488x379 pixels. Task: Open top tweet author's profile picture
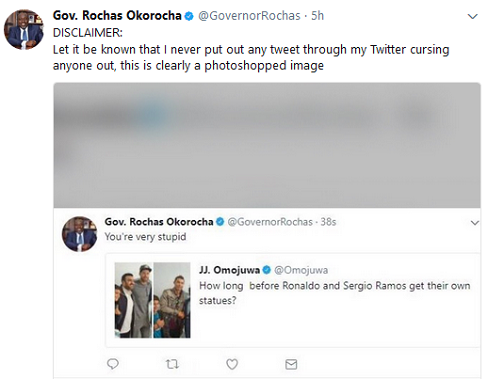coord(24,29)
